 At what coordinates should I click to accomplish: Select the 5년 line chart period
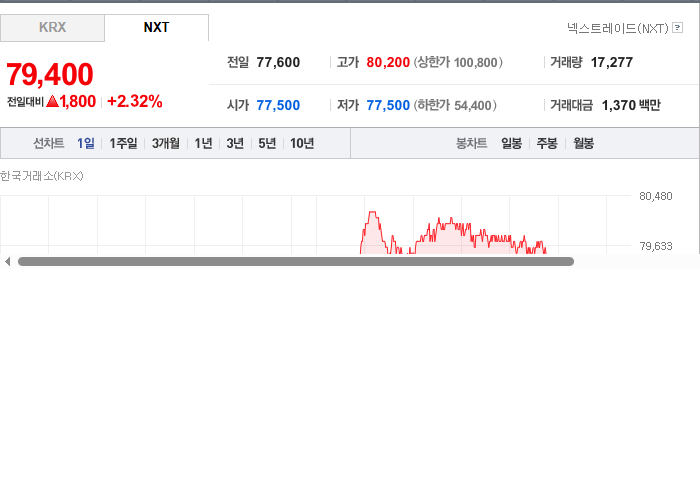pyautogui.click(x=267, y=143)
